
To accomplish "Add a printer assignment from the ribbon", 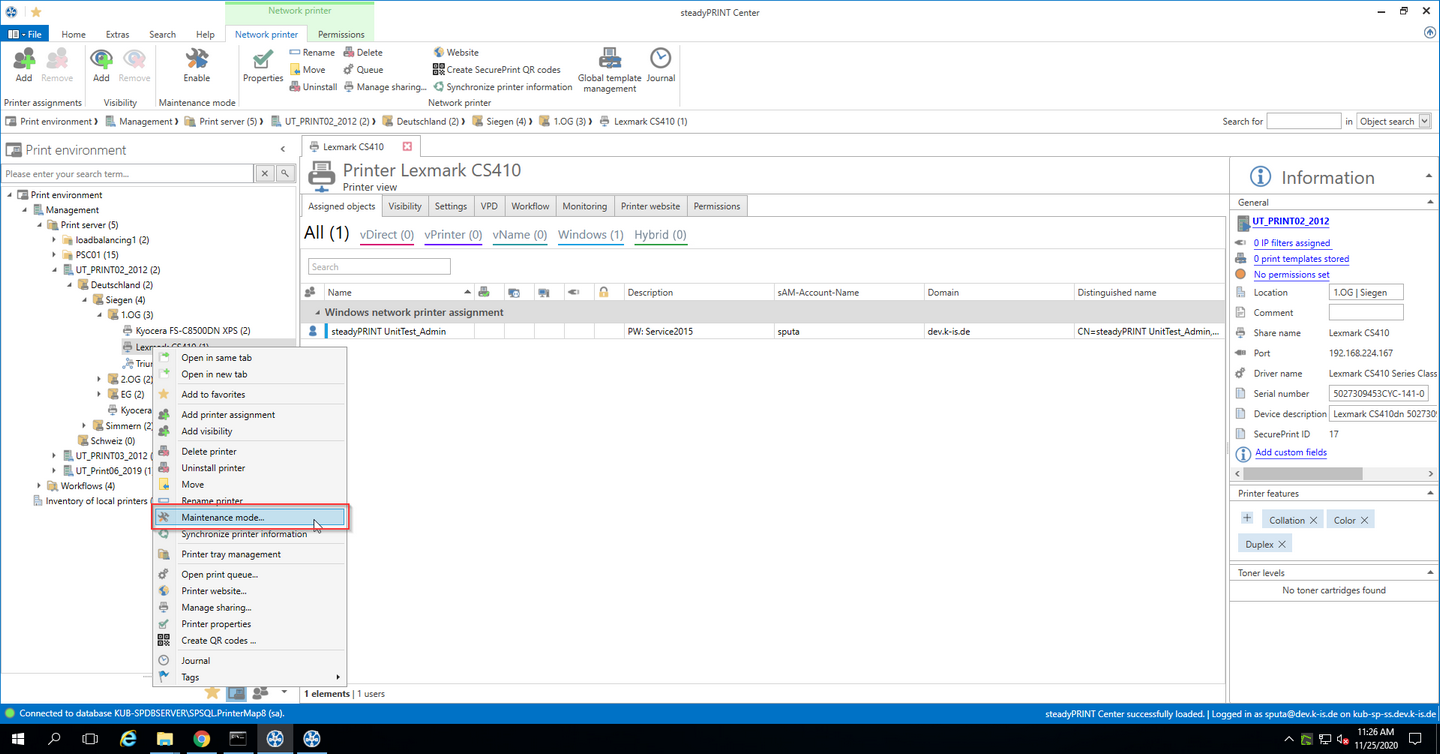I will 23,65.
